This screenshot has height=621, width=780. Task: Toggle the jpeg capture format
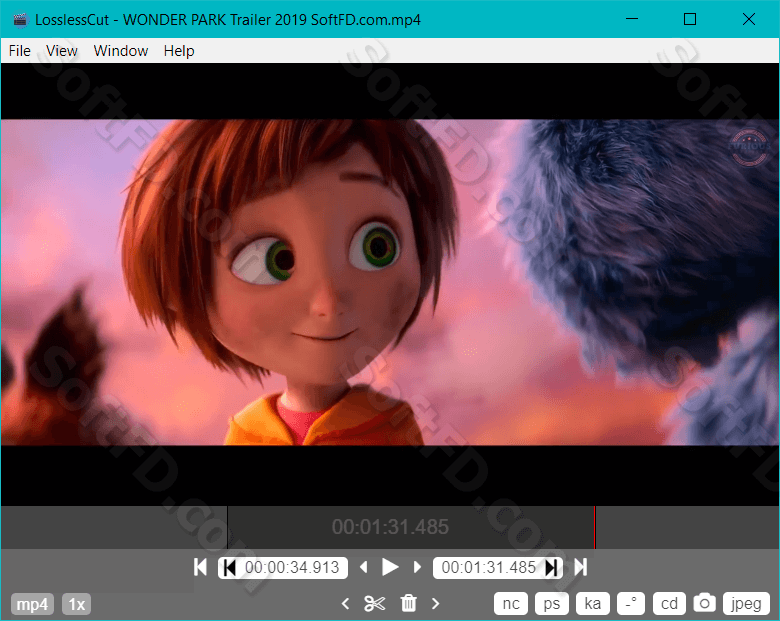click(x=746, y=604)
